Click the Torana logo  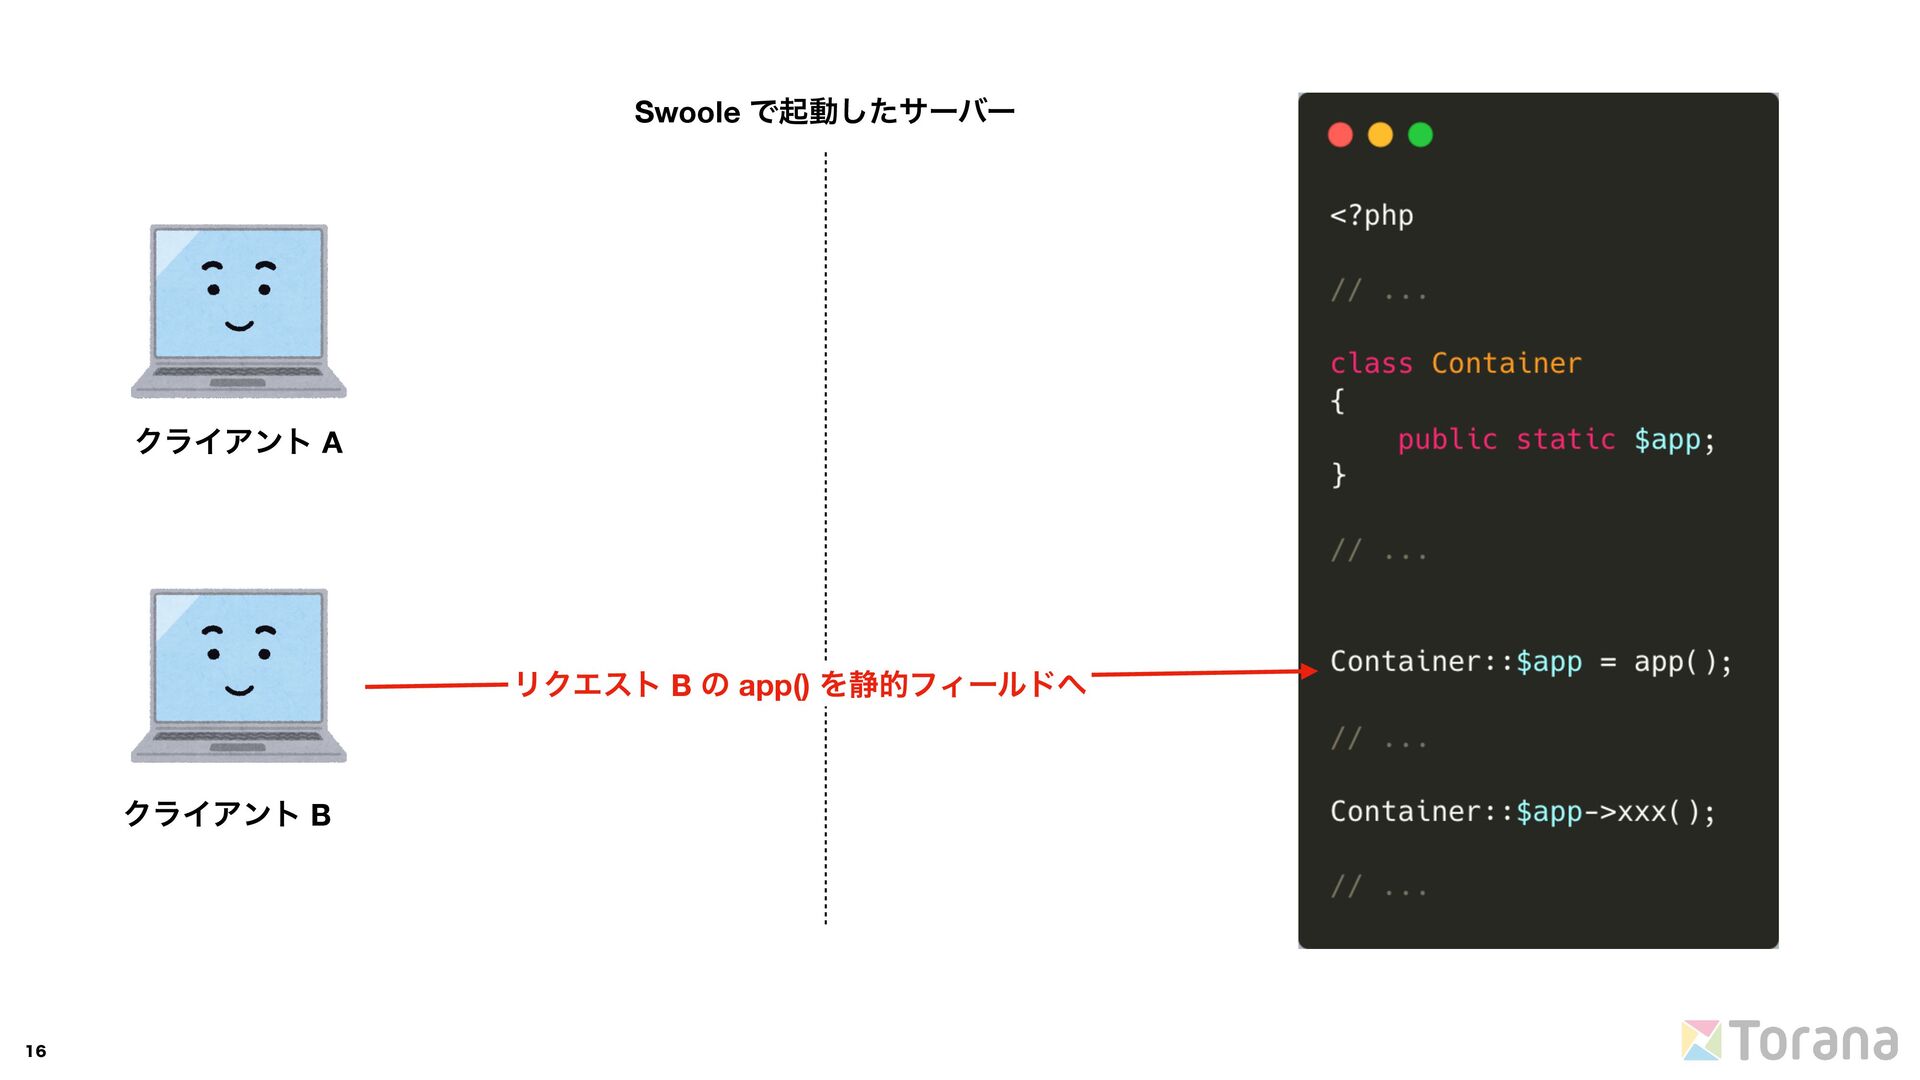coord(1790,1041)
